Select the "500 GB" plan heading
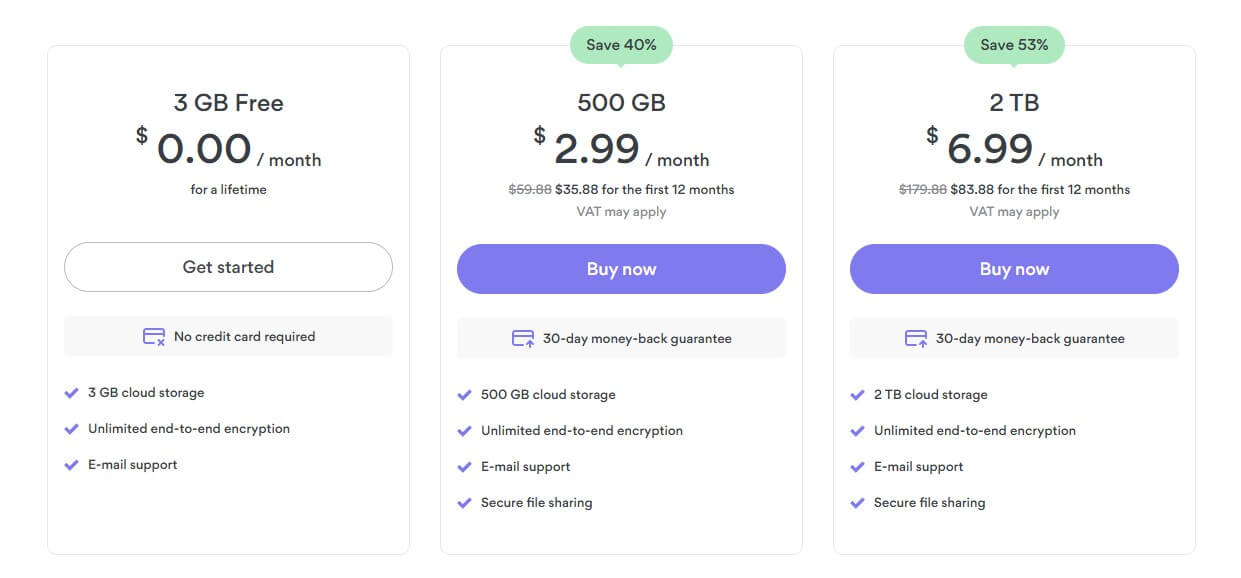 coord(621,102)
